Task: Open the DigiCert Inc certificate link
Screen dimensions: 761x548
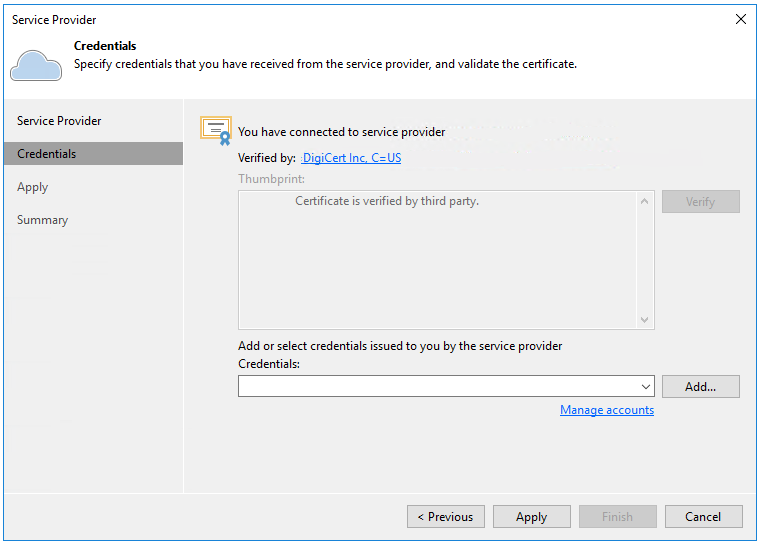Action: 351,158
